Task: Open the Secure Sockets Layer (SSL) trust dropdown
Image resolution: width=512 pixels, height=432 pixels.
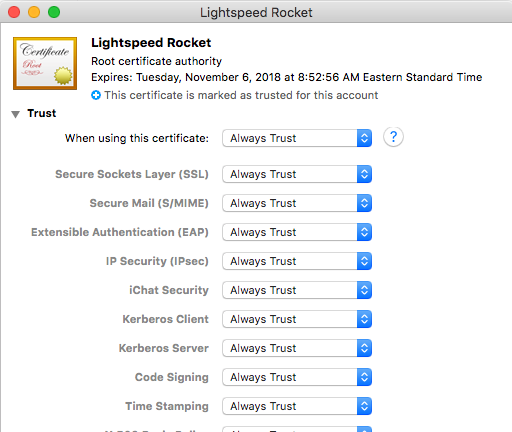Action: coord(297,174)
